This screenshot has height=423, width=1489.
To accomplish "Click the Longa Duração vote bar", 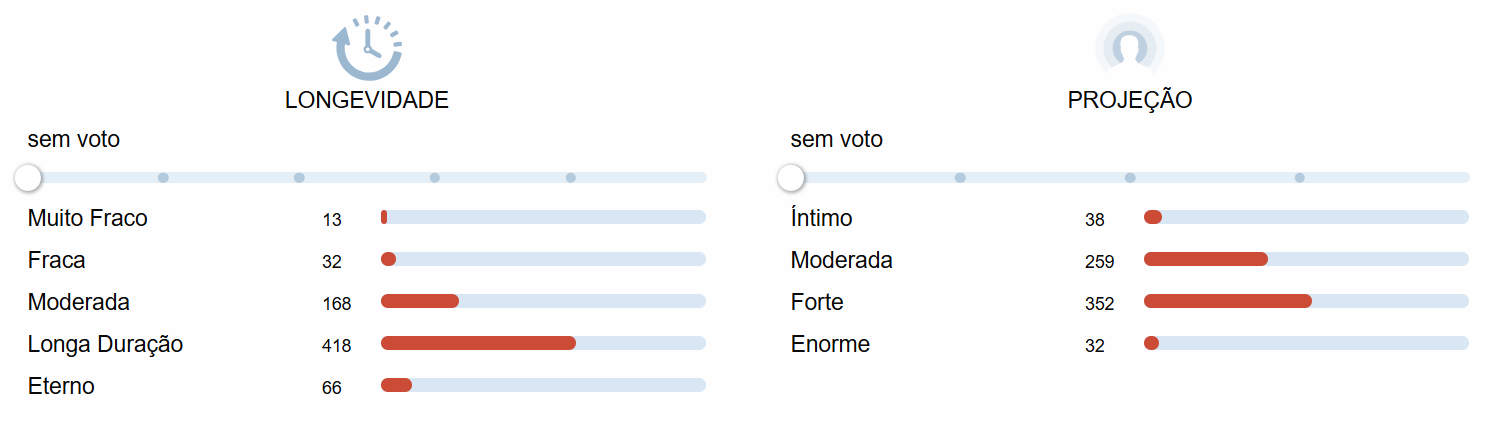I will [x=543, y=343].
